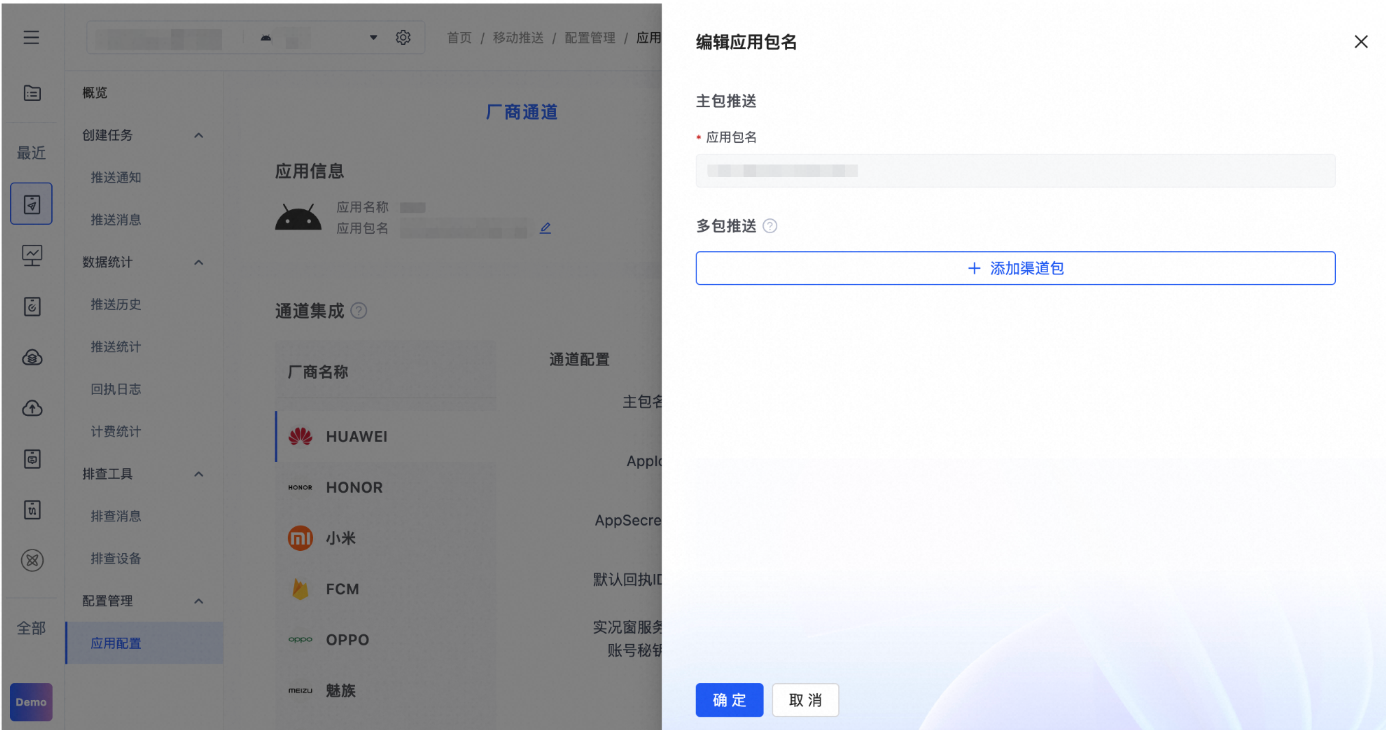
Task: Open 排查设备 menu item
Action: (116, 558)
